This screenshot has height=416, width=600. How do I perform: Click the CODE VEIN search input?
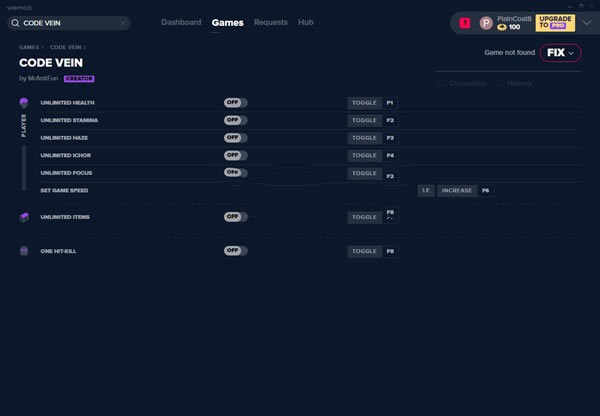click(x=69, y=23)
